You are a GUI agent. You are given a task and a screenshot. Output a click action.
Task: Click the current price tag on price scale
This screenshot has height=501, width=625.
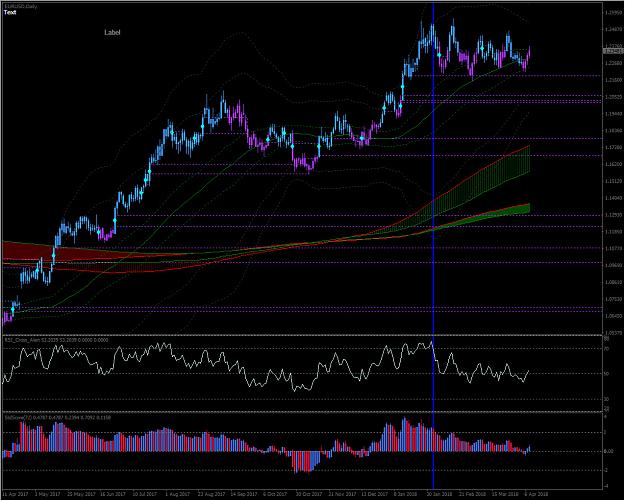[613, 51]
